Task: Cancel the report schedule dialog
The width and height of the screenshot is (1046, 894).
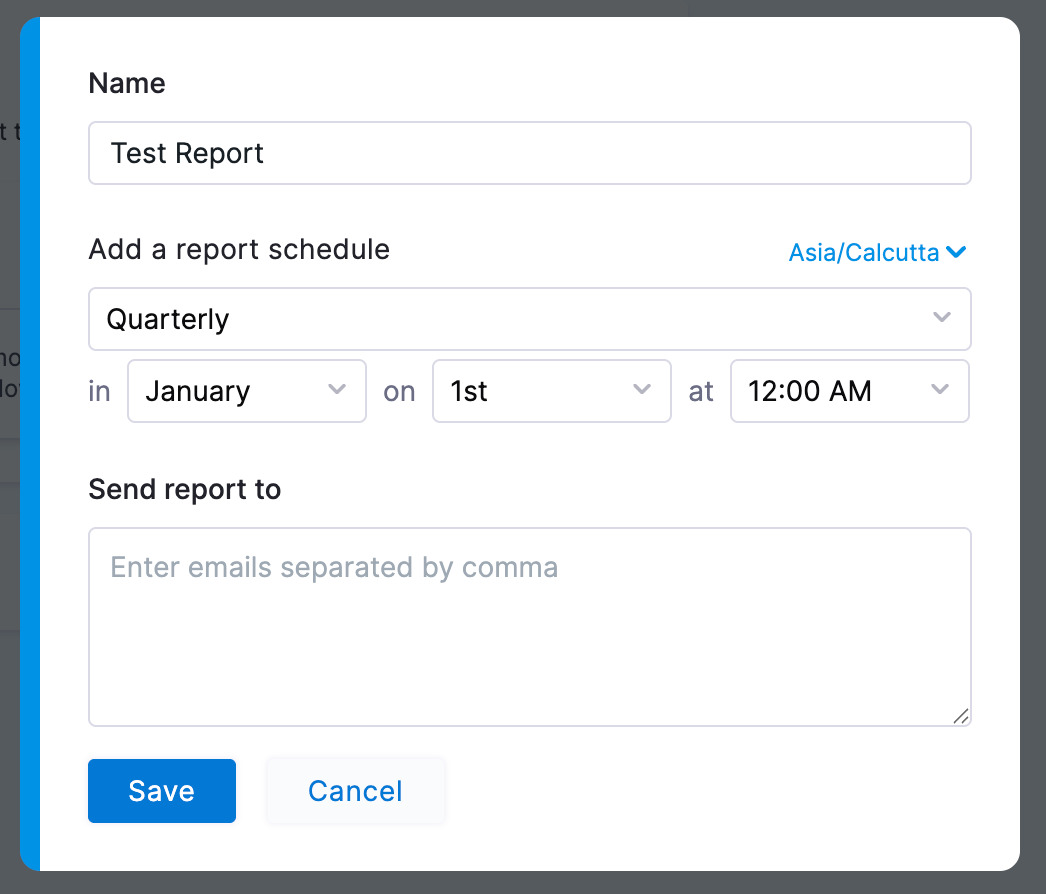Action: coord(355,791)
